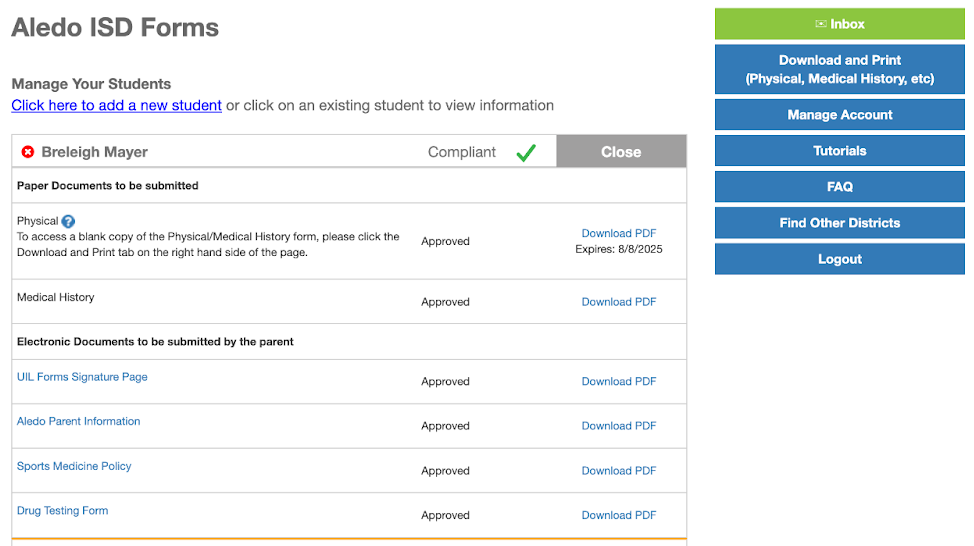
Task: Click the green Compliant checkmark icon
Action: click(526, 153)
